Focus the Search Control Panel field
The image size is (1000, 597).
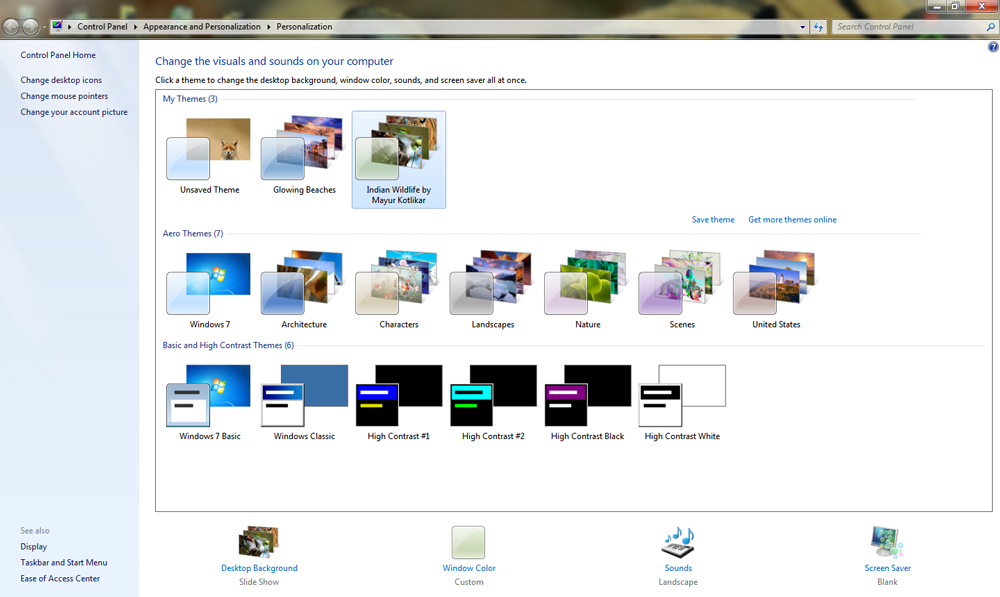point(909,27)
